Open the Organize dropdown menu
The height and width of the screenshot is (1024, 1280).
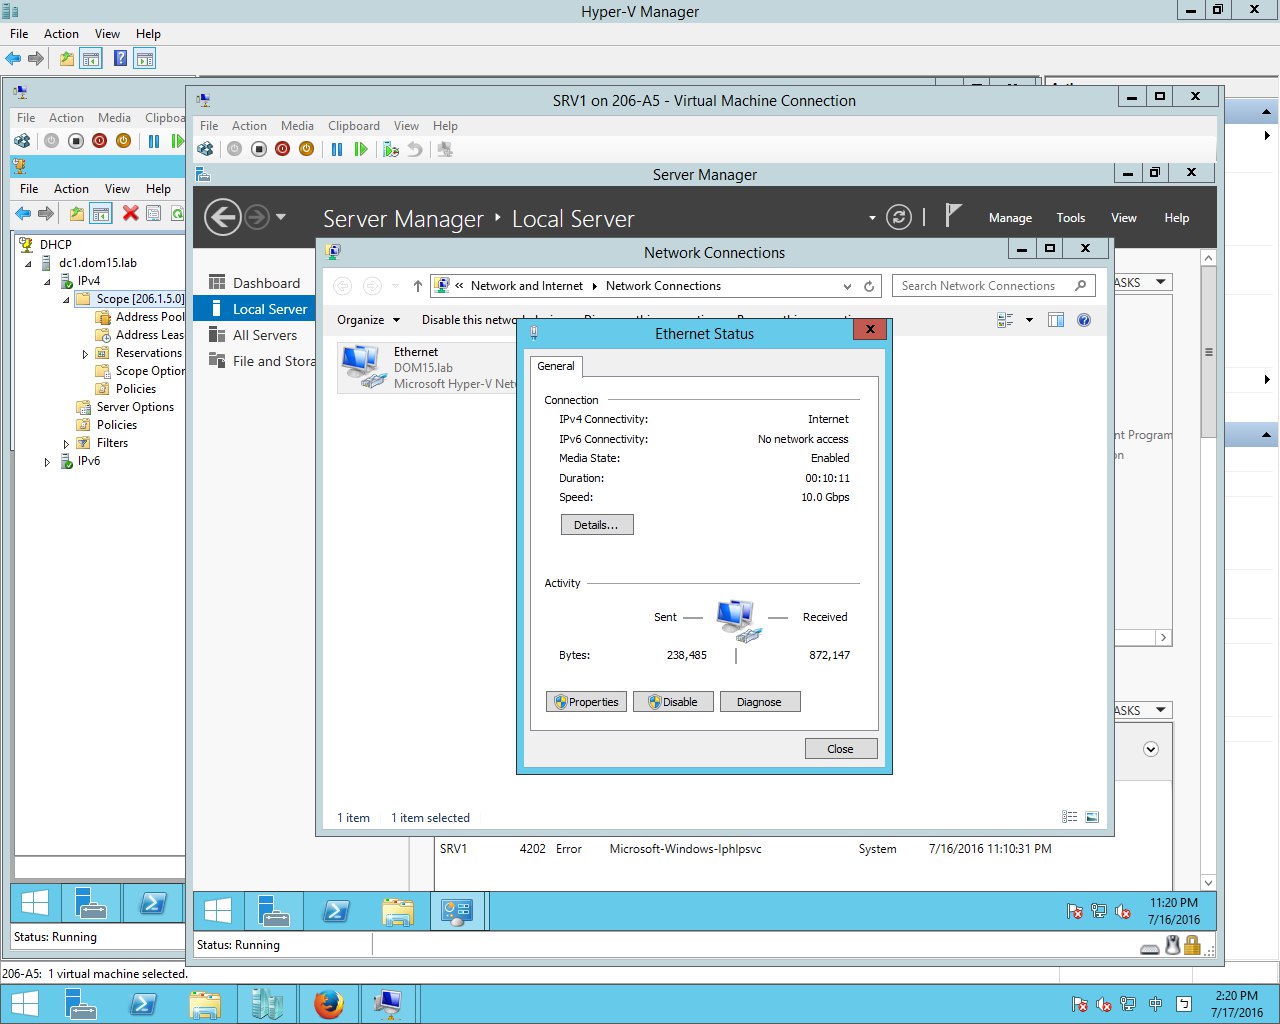(368, 320)
